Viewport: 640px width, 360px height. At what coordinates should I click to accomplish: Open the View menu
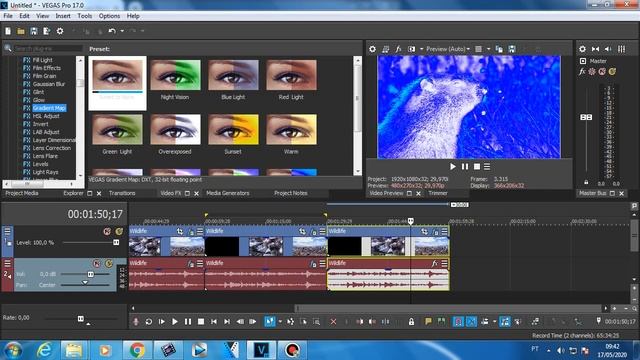coord(42,16)
